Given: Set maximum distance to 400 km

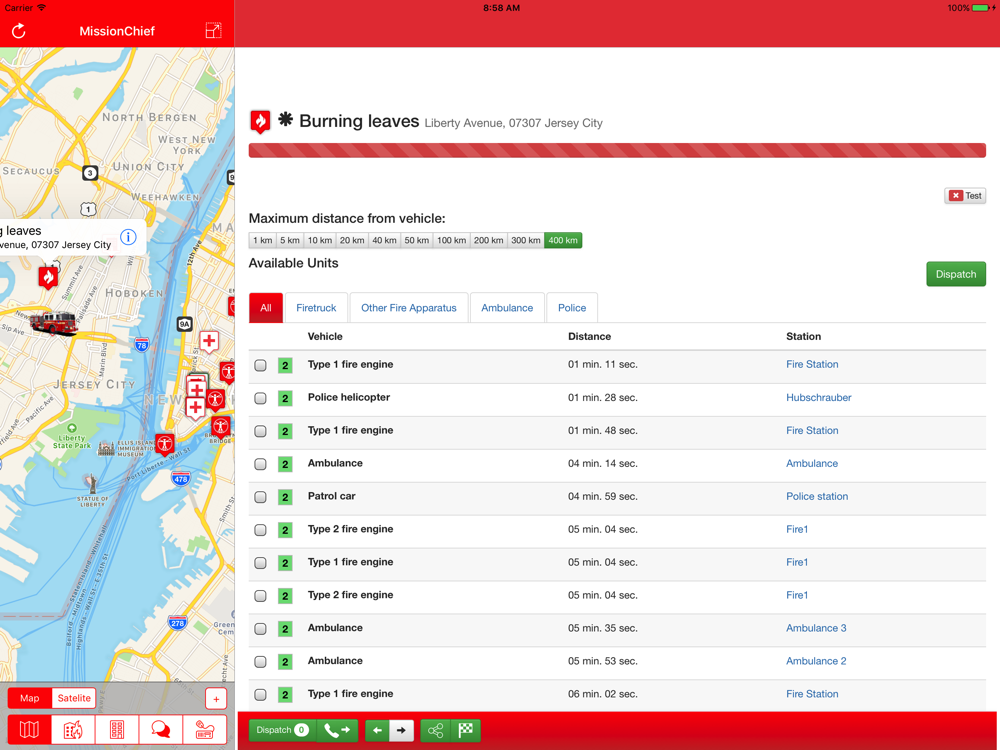Looking at the screenshot, I should coord(563,240).
